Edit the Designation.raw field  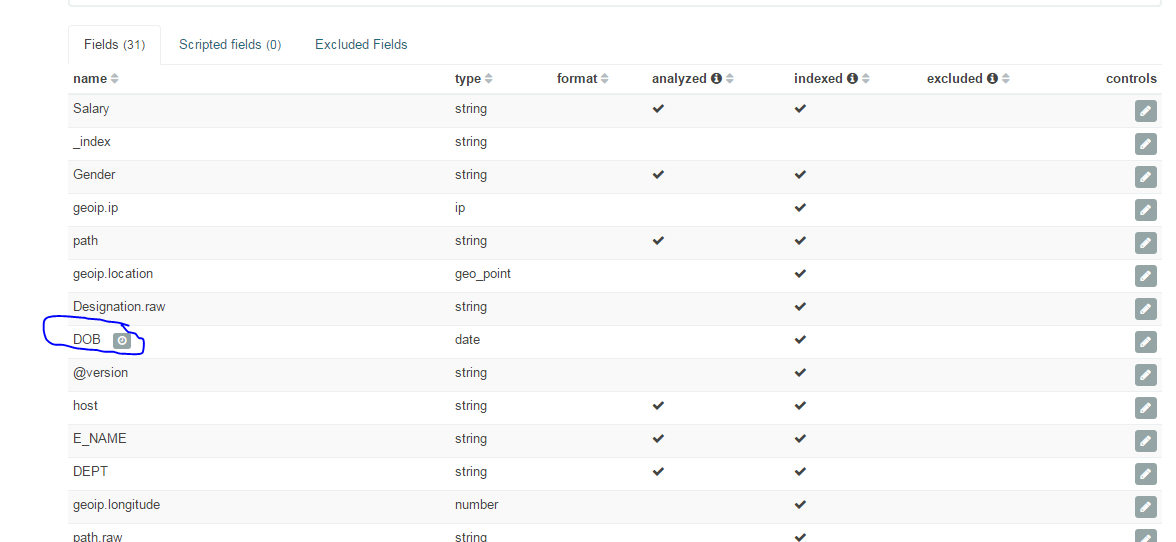click(x=1146, y=309)
